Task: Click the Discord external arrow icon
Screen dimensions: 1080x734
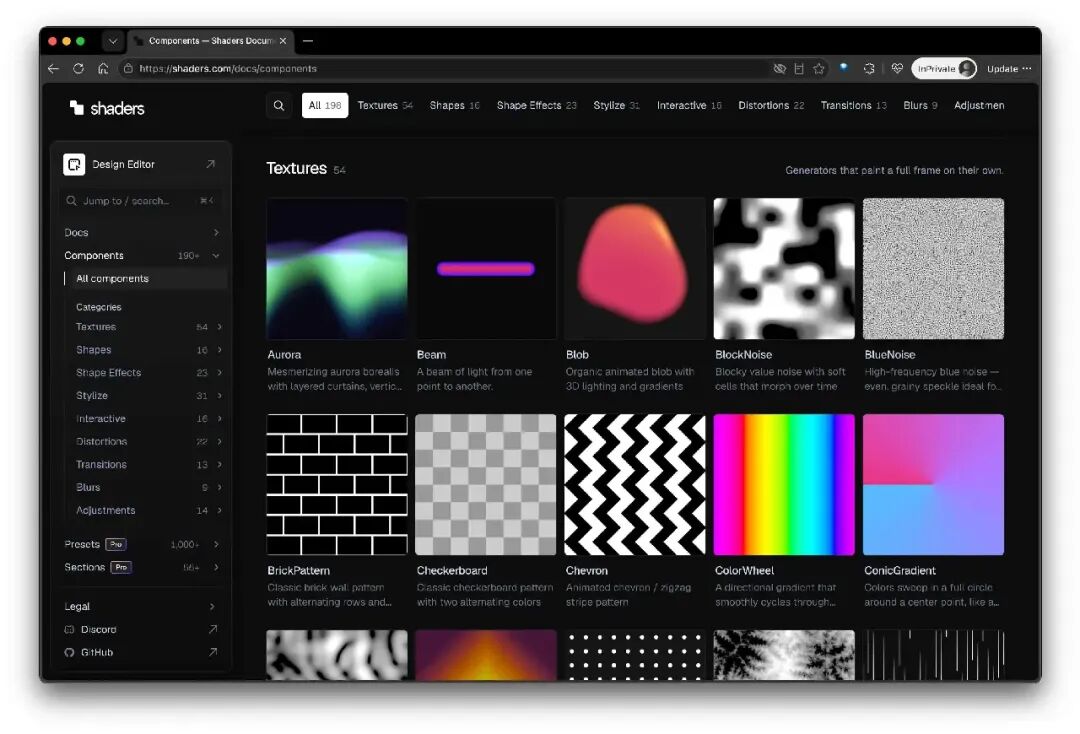Action: 213,629
